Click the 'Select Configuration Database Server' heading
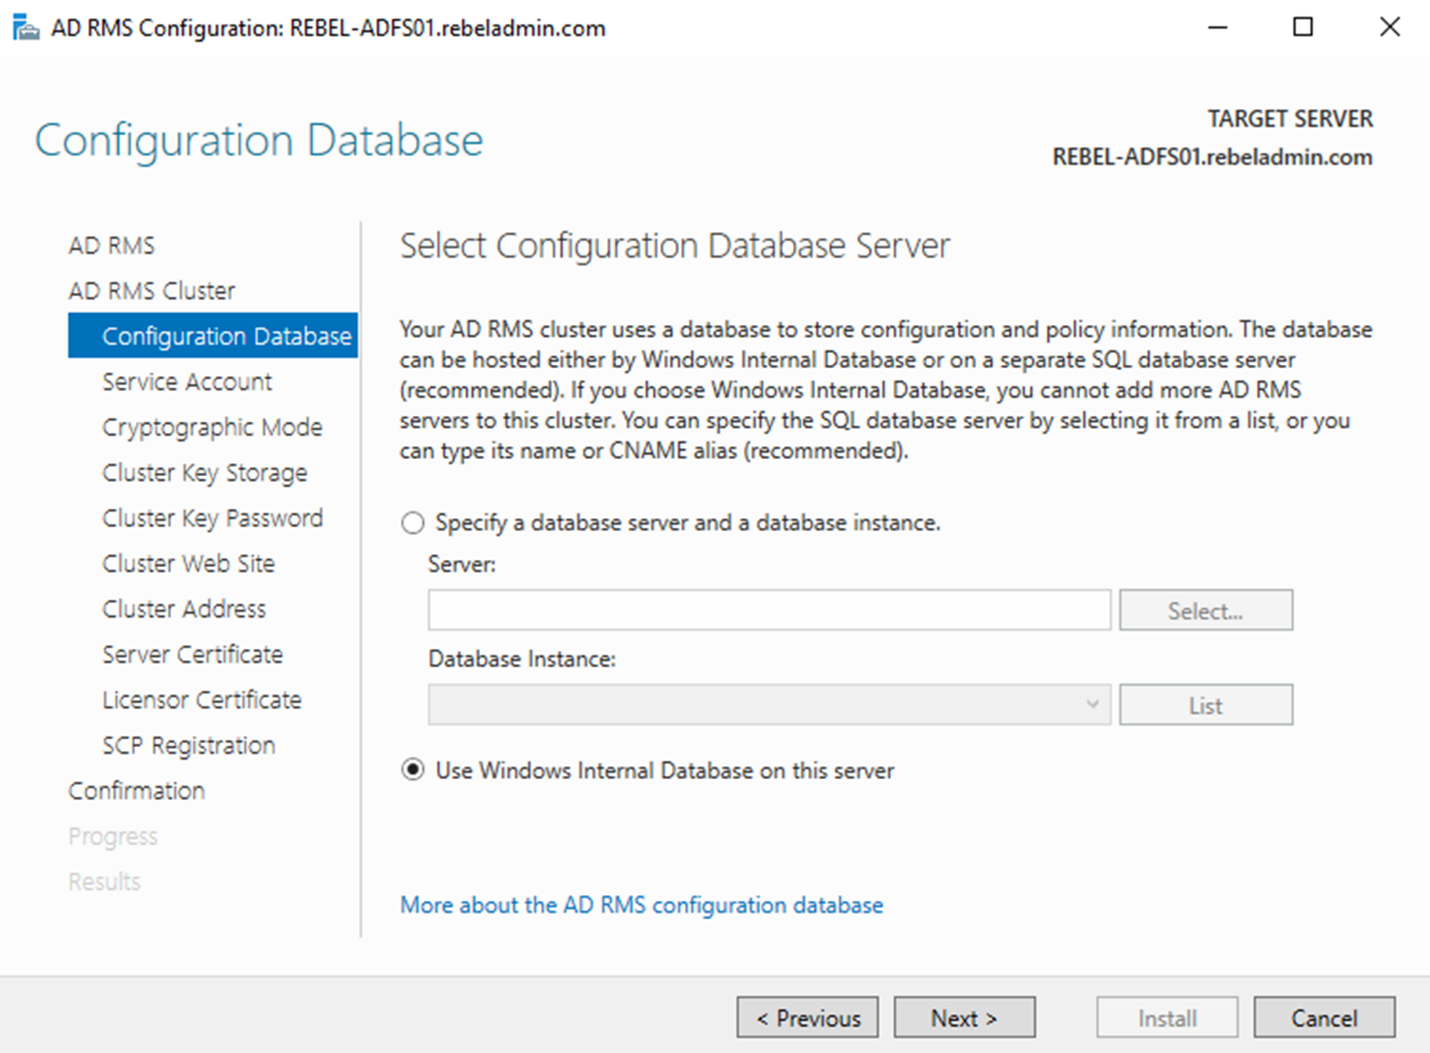1430x1053 pixels. [675, 246]
